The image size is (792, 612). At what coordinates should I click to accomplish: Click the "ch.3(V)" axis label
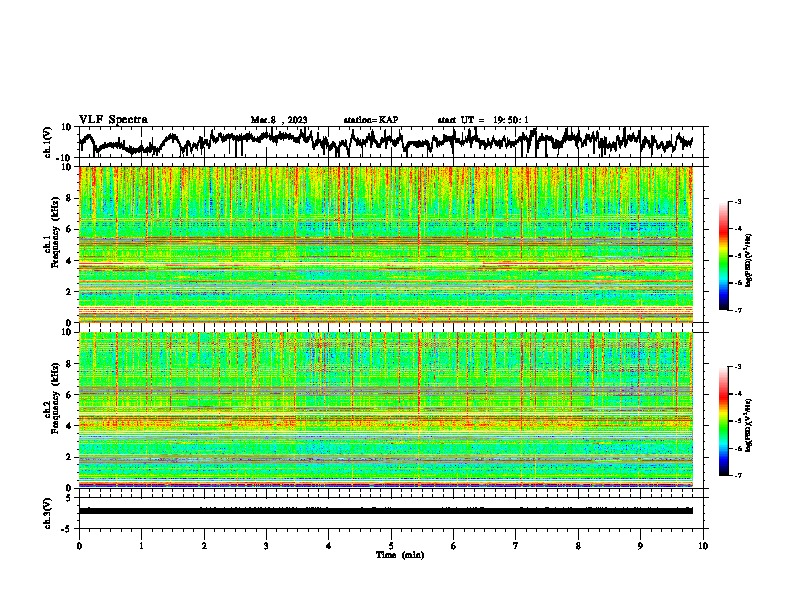pos(48,513)
